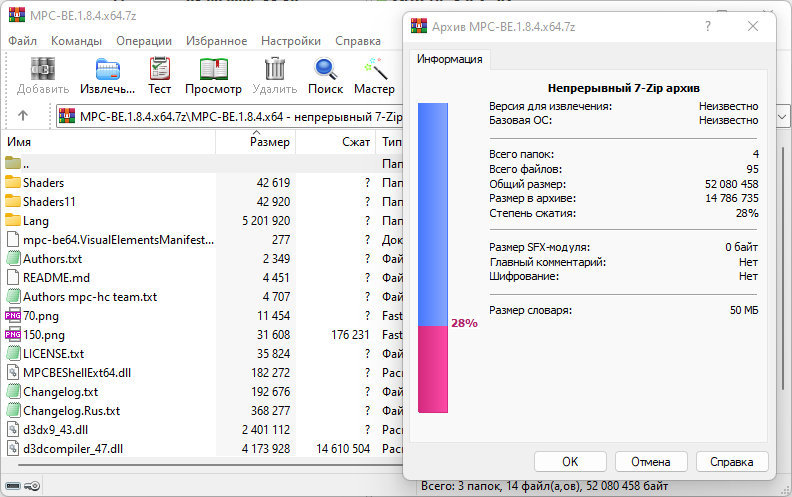Open the address bar dropdown arrow
The width and height of the screenshot is (792, 497).
(x=782, y=117)
